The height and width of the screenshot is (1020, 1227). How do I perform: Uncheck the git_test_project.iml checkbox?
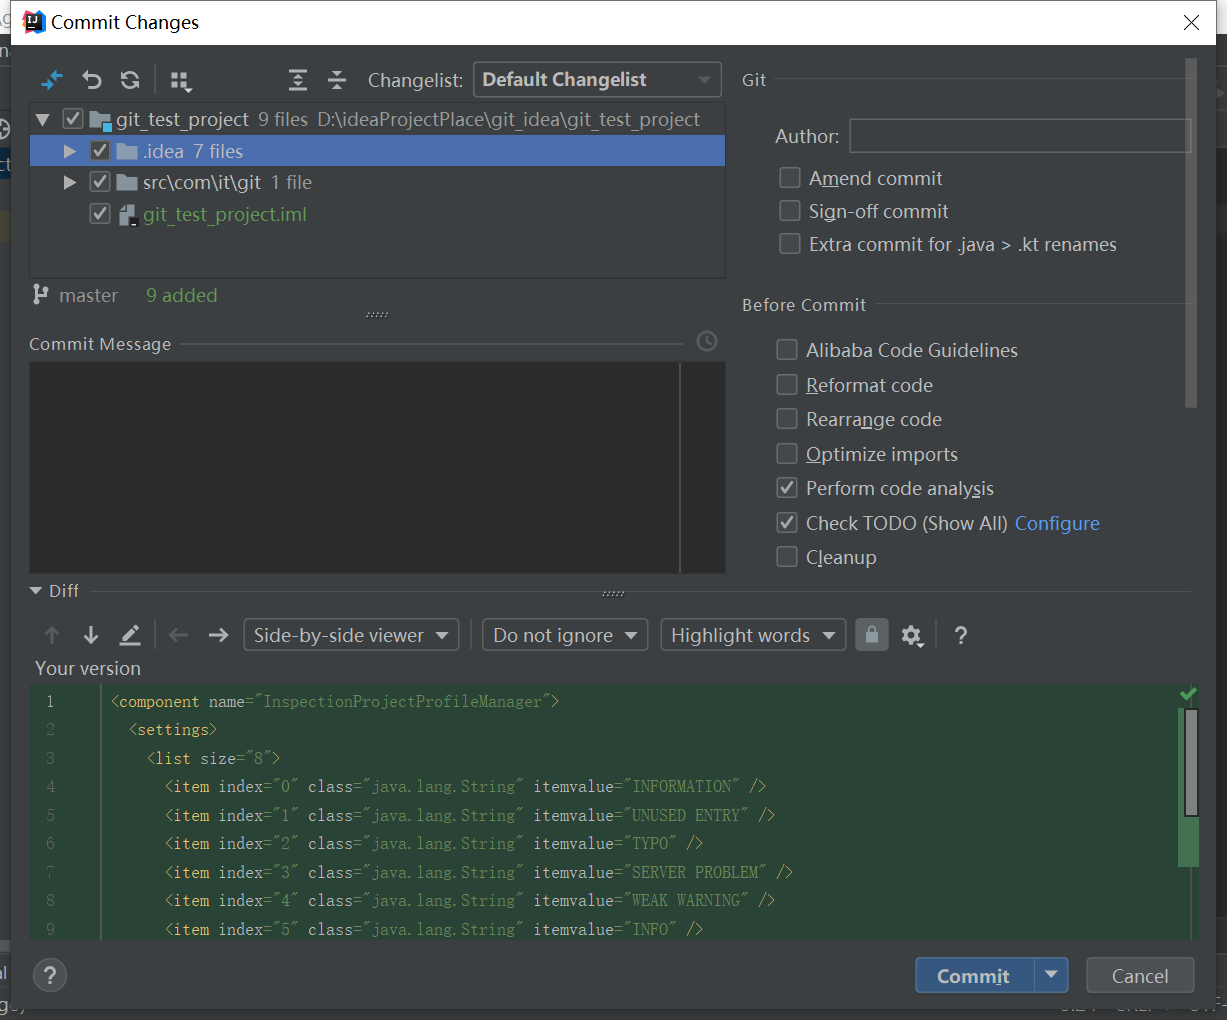100,213
